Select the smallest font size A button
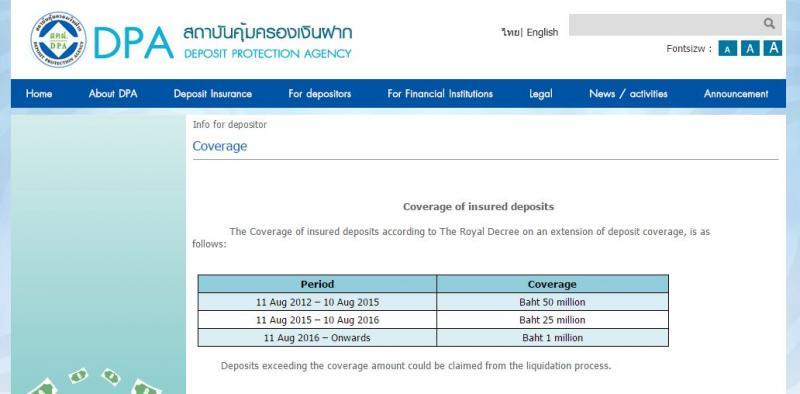Image resolution: width=800 pixels, height=394 pixels. pos(727,49)
